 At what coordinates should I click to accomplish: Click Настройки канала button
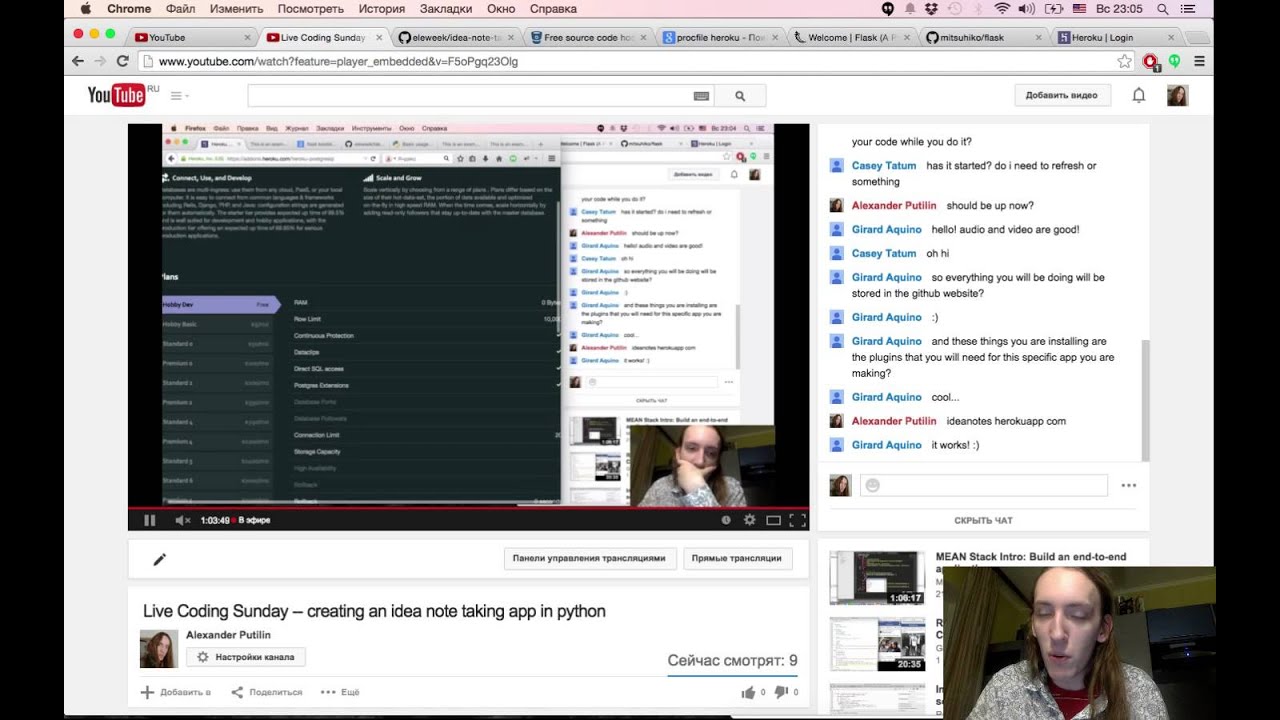[x=246, y=657]
